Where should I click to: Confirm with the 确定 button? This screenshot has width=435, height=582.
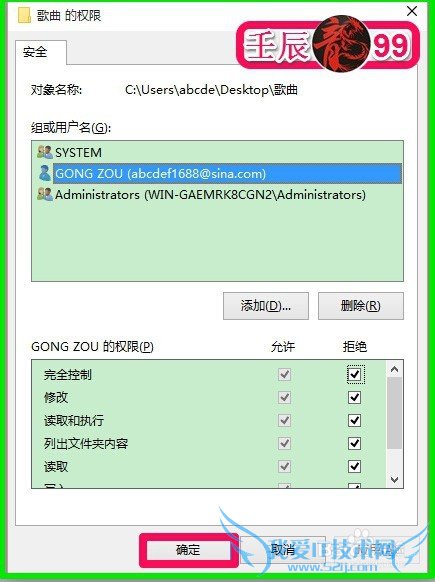click(x=189, y=550)
